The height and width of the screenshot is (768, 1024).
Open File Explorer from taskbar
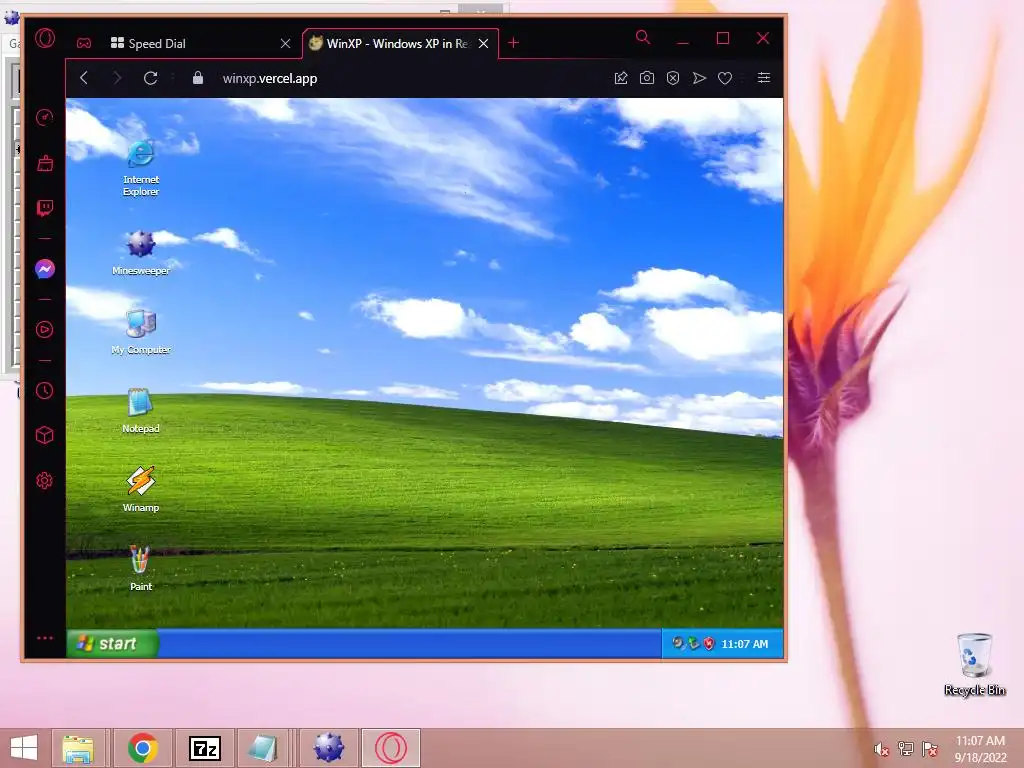coord(78,748)
